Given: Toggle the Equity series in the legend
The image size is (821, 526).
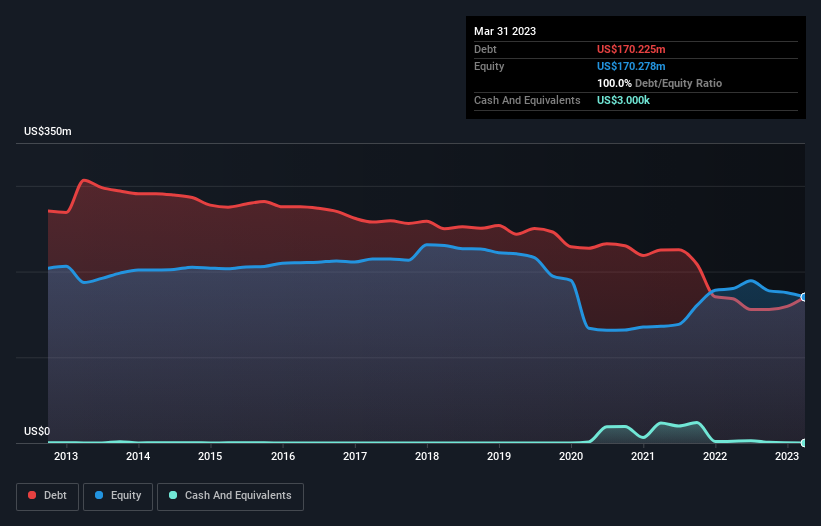Looking at the screenshot, I should pos(118,496).
